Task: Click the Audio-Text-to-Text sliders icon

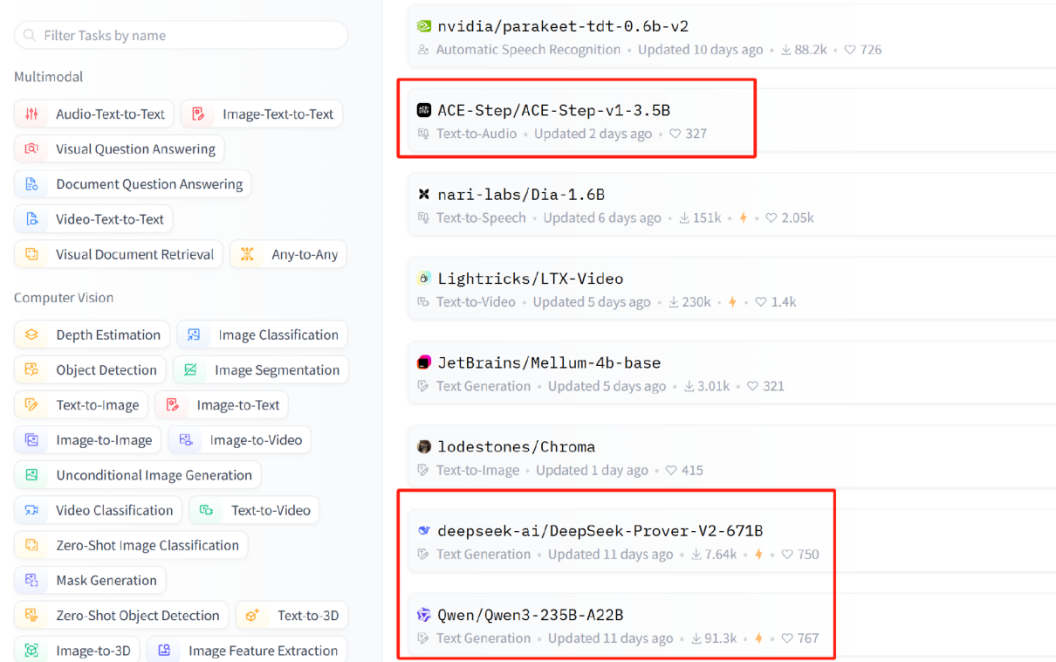Action: [x=32, y=114]
